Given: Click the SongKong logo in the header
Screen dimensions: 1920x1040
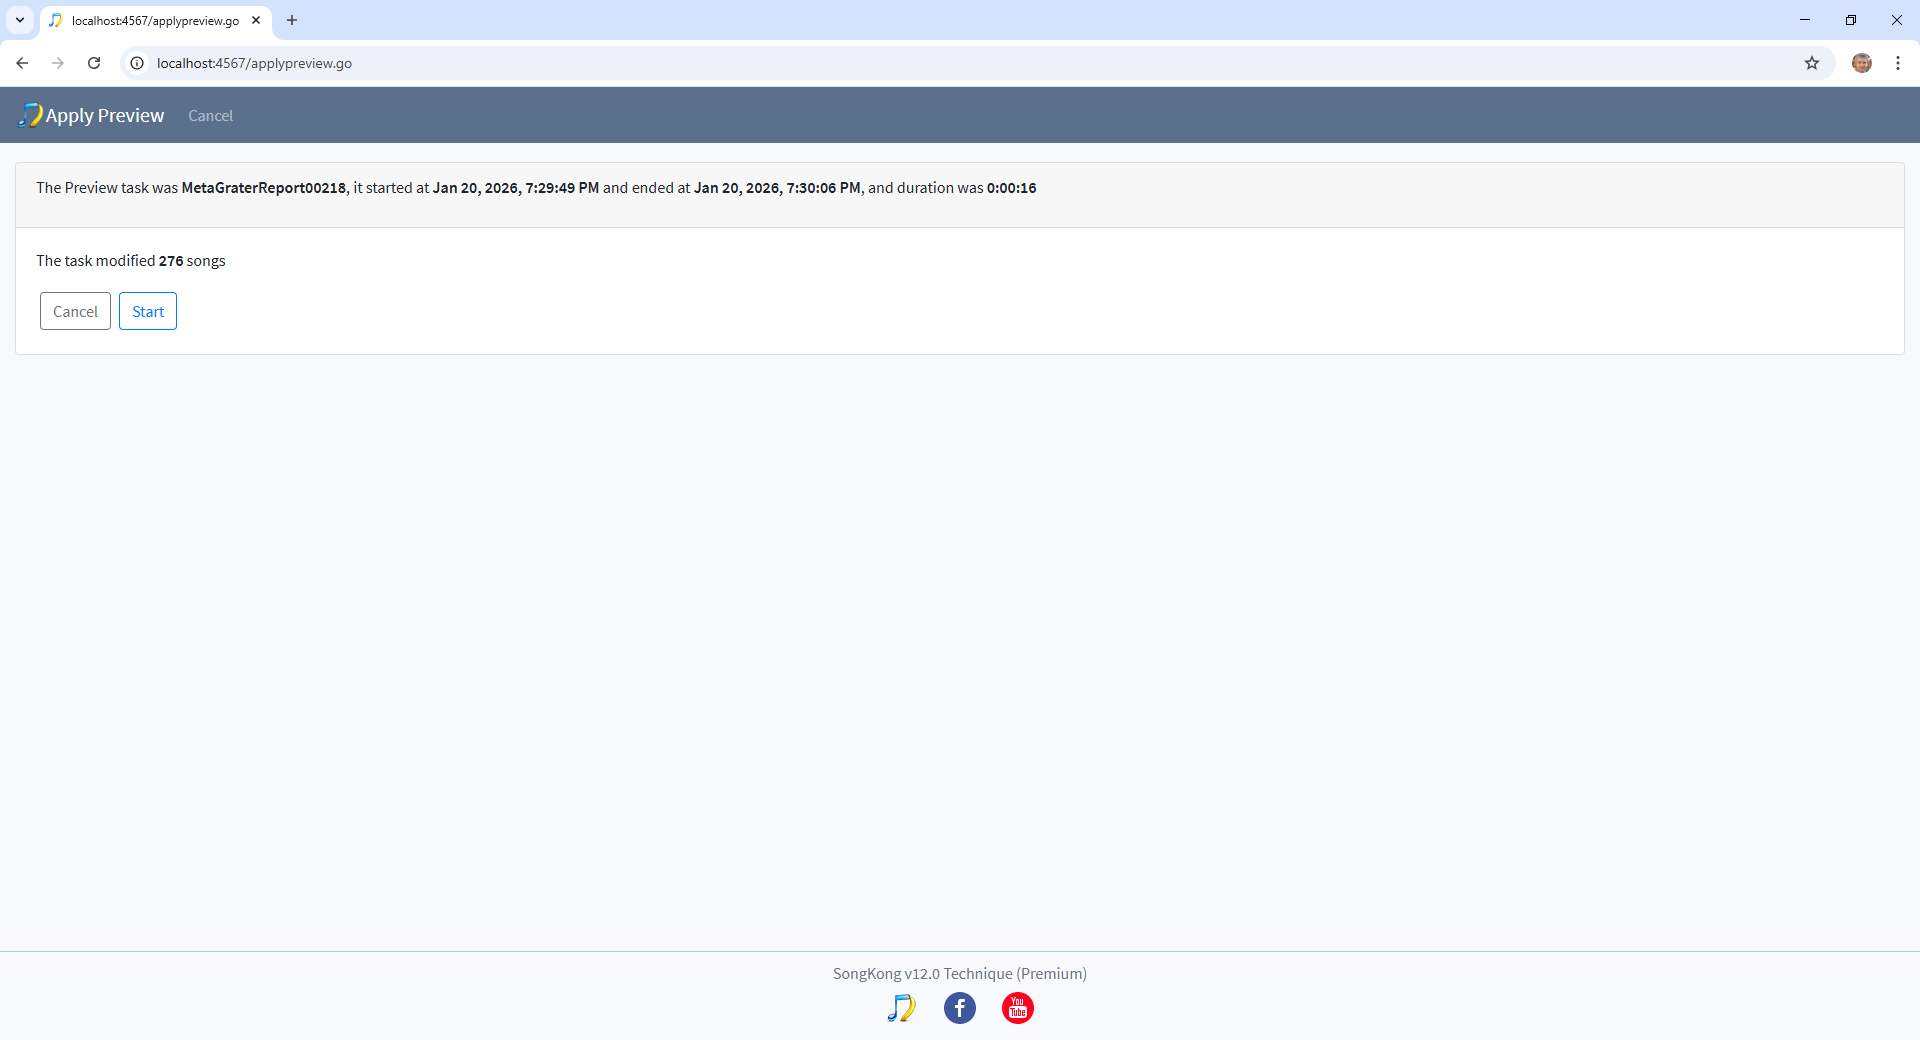Looking at the screenshot, I should pyautogui.click(x=31, y=115).
